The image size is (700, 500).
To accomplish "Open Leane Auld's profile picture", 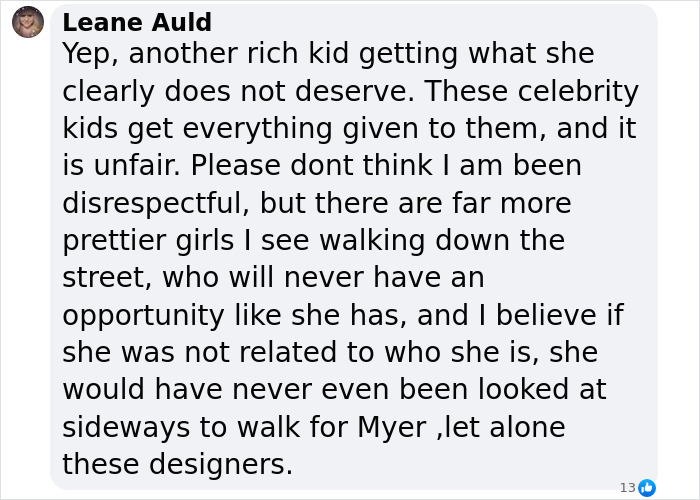I will tap(28, 22).
